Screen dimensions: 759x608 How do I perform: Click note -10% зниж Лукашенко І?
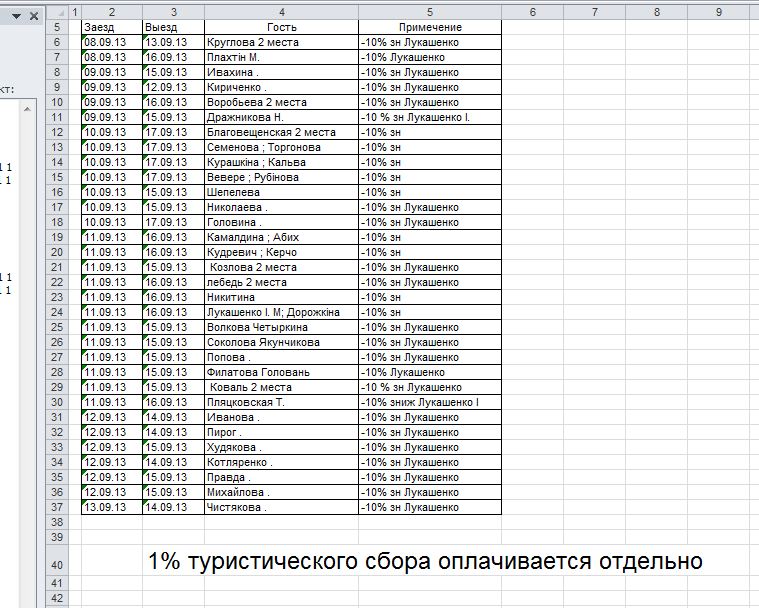coord(430,402)
